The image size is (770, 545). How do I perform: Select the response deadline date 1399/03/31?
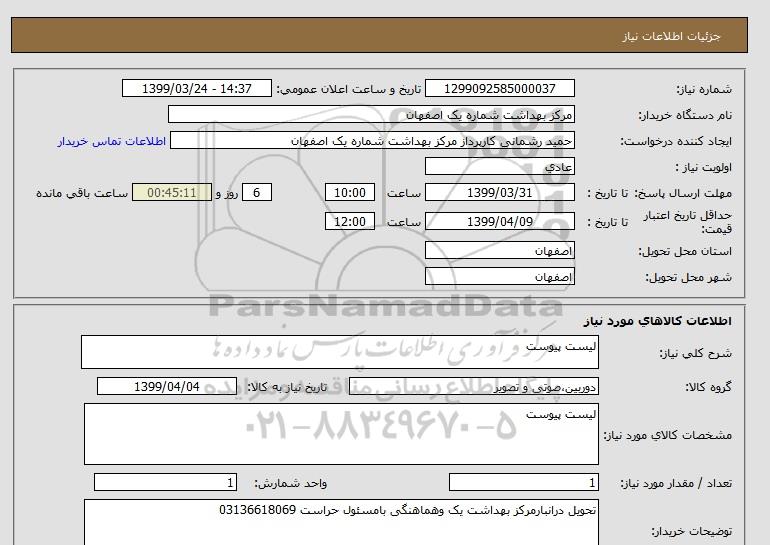tap(499, 192)
